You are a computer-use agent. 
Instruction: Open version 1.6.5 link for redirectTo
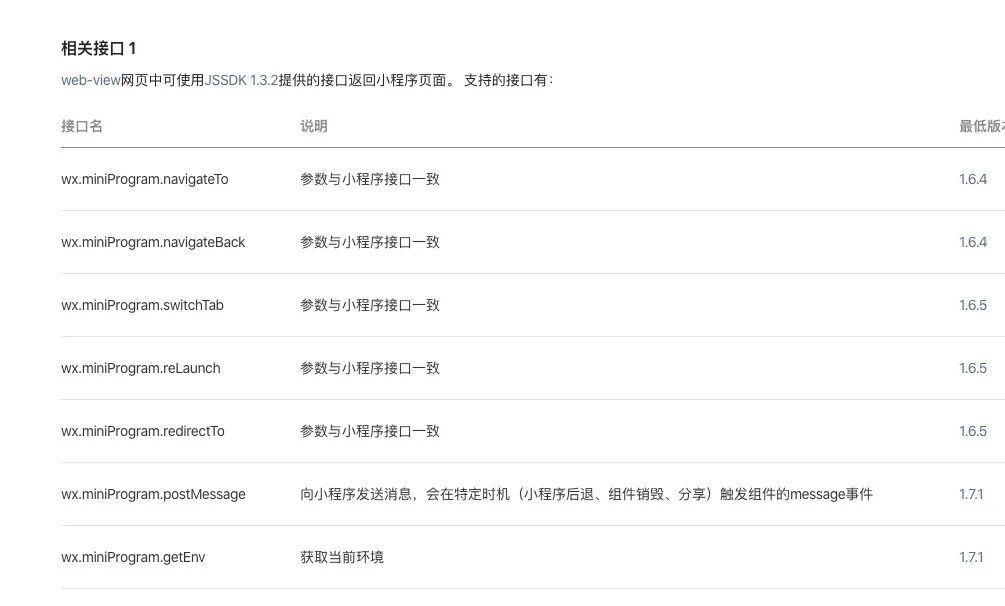point(972,431)
